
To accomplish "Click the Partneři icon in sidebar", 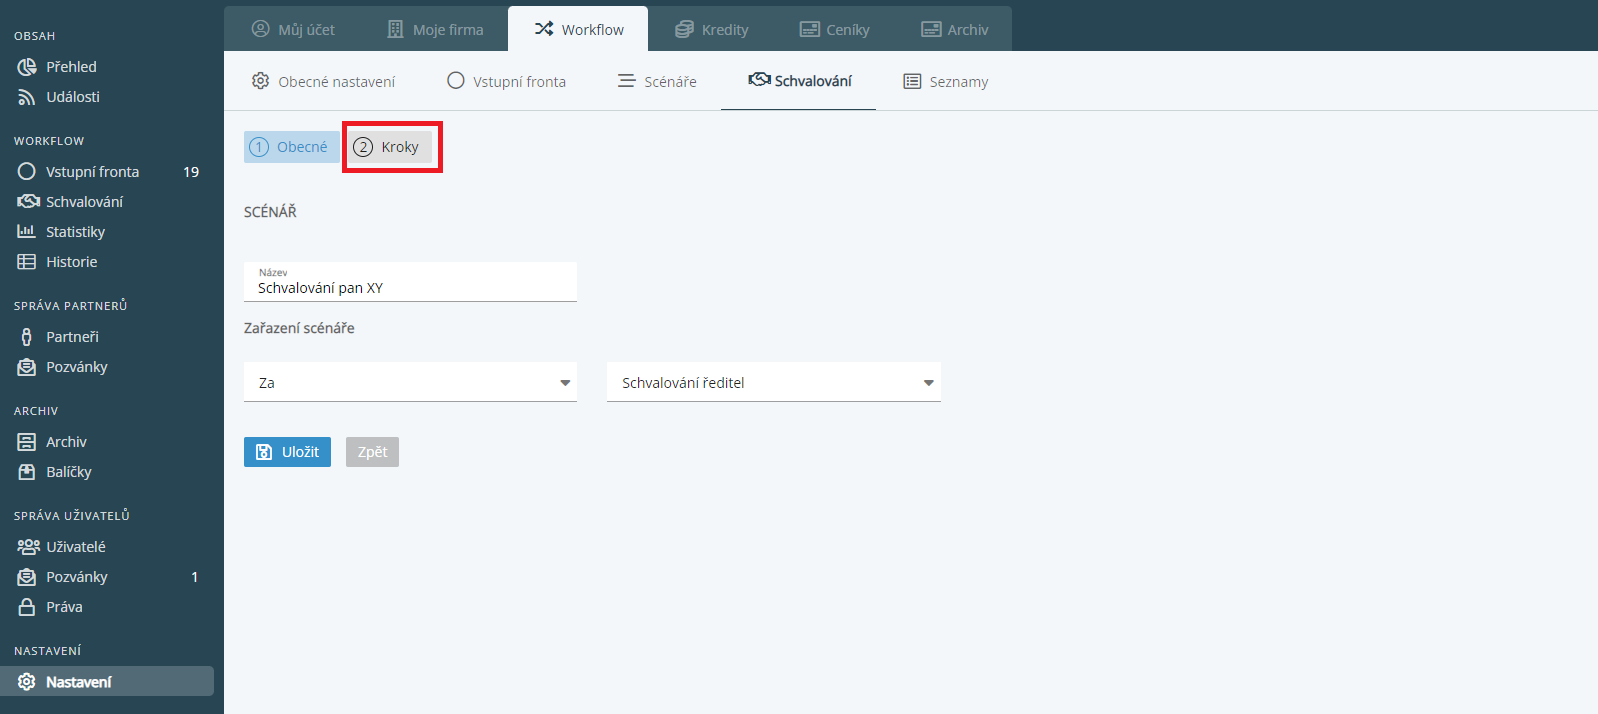I will 27,337.
